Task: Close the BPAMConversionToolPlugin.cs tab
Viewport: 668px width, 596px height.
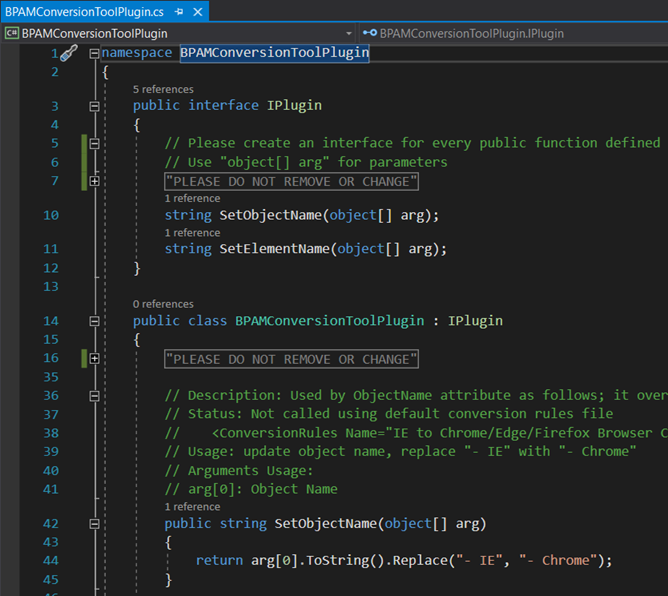Action: coord(198,12)
